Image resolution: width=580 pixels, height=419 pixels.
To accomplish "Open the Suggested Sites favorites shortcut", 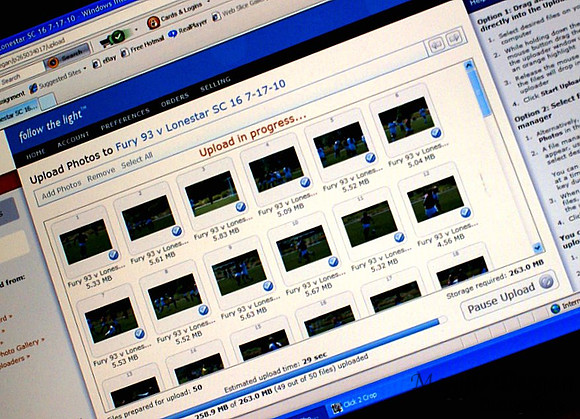I will pyautogui.click(x=57, y=80).
